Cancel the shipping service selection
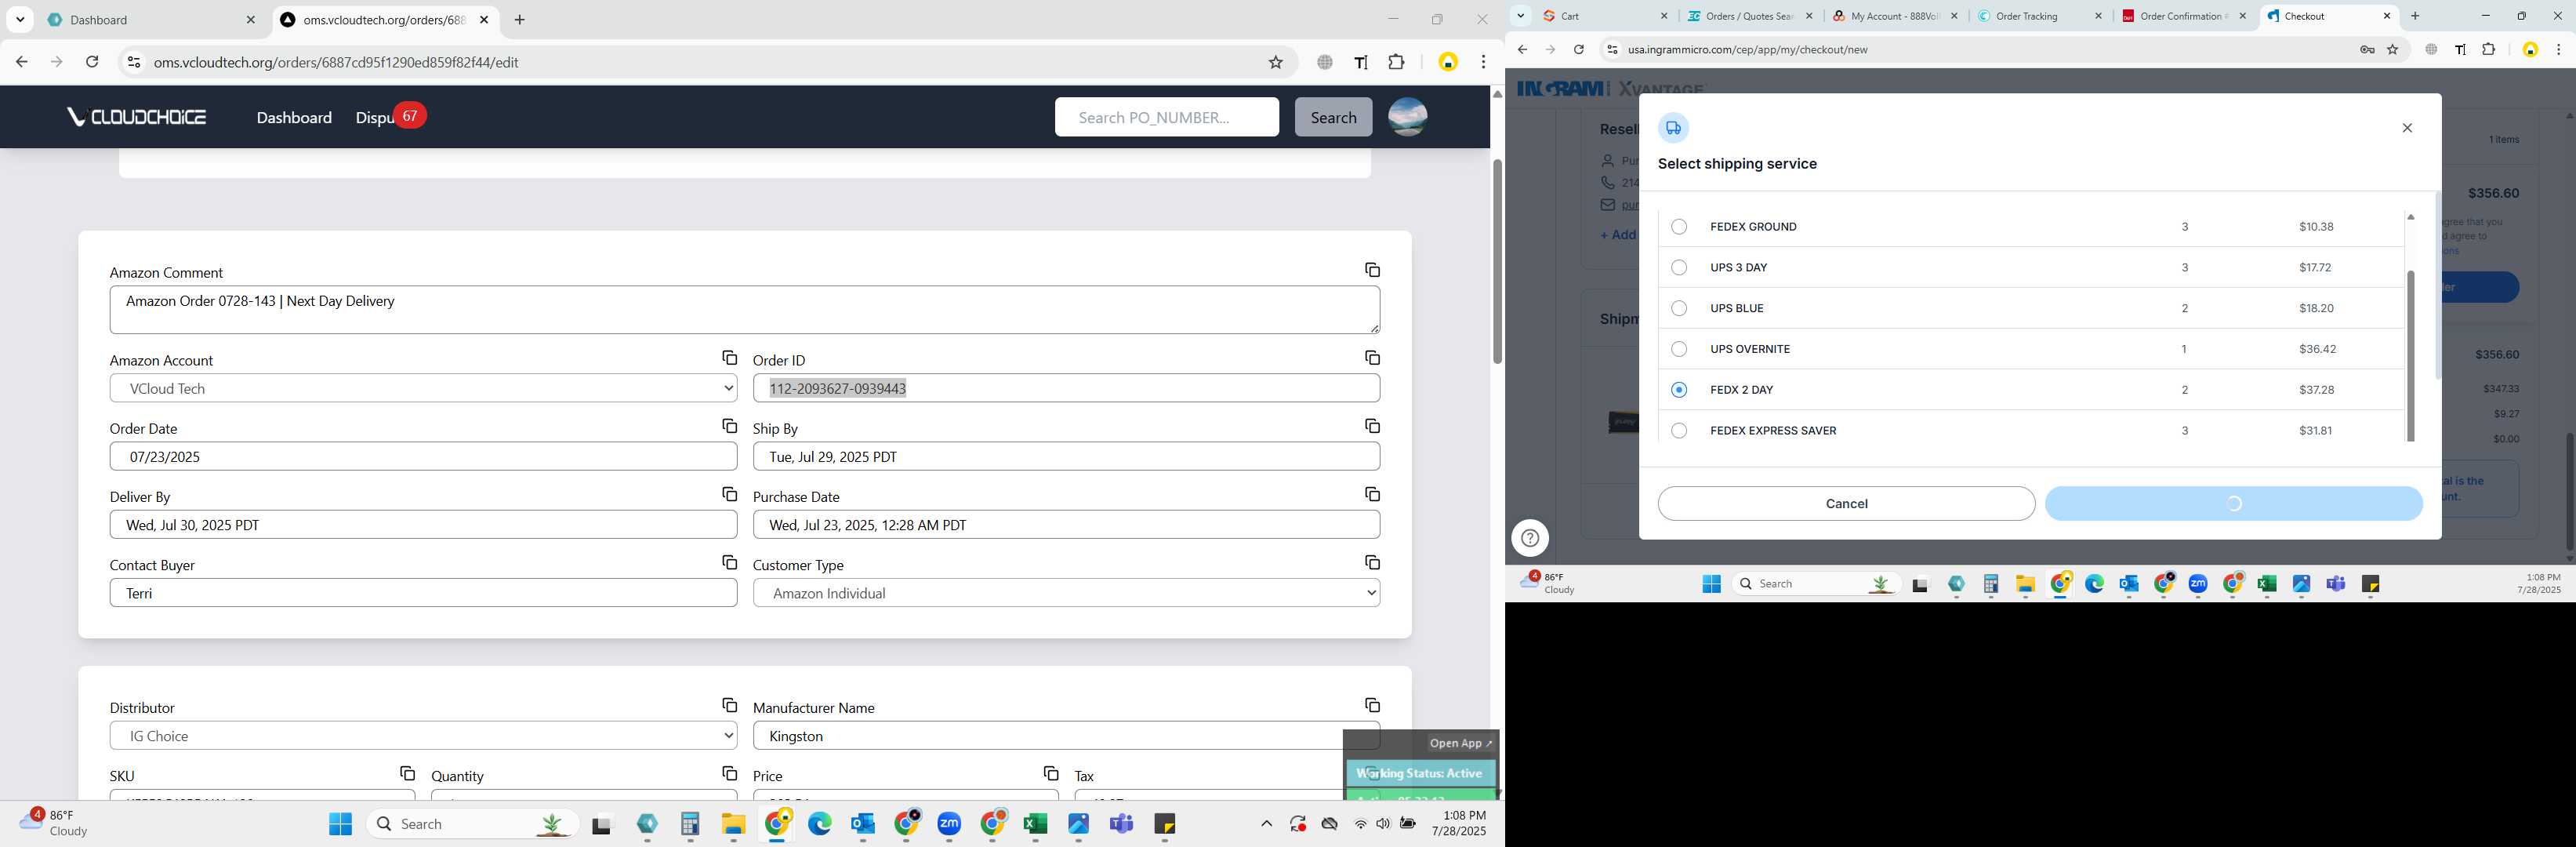The image size is (2576, 847). tap(1846, 504)
